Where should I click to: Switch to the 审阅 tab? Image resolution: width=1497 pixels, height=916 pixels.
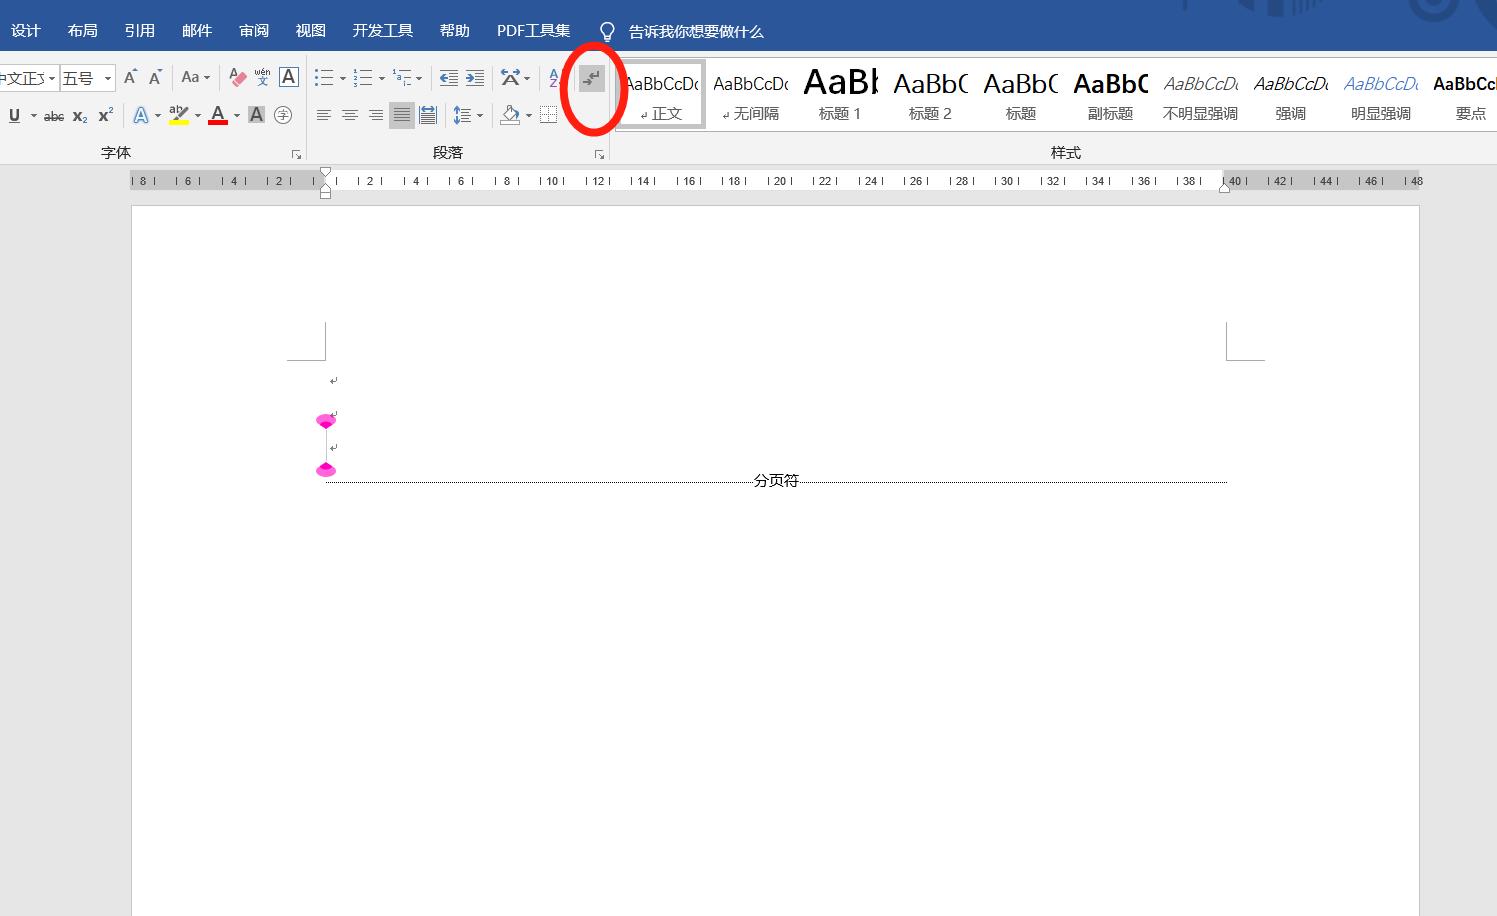coord(253,31)
